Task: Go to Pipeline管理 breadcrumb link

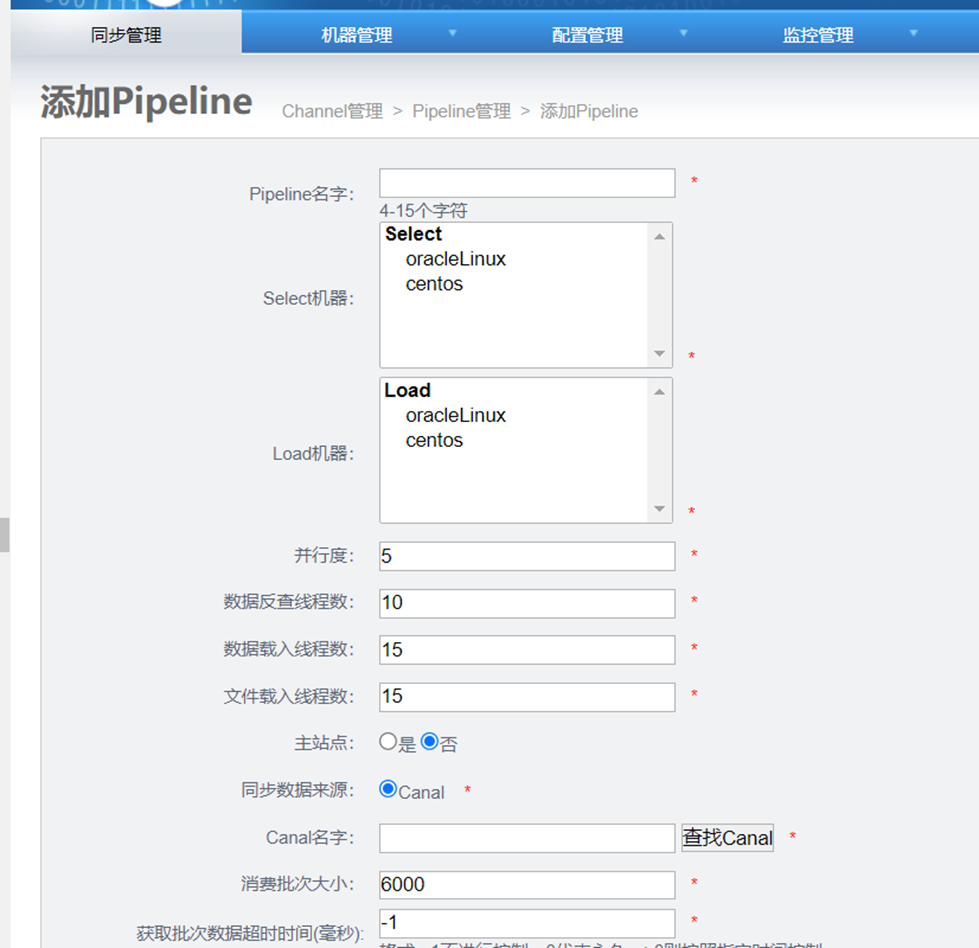Action: (461, 111)
